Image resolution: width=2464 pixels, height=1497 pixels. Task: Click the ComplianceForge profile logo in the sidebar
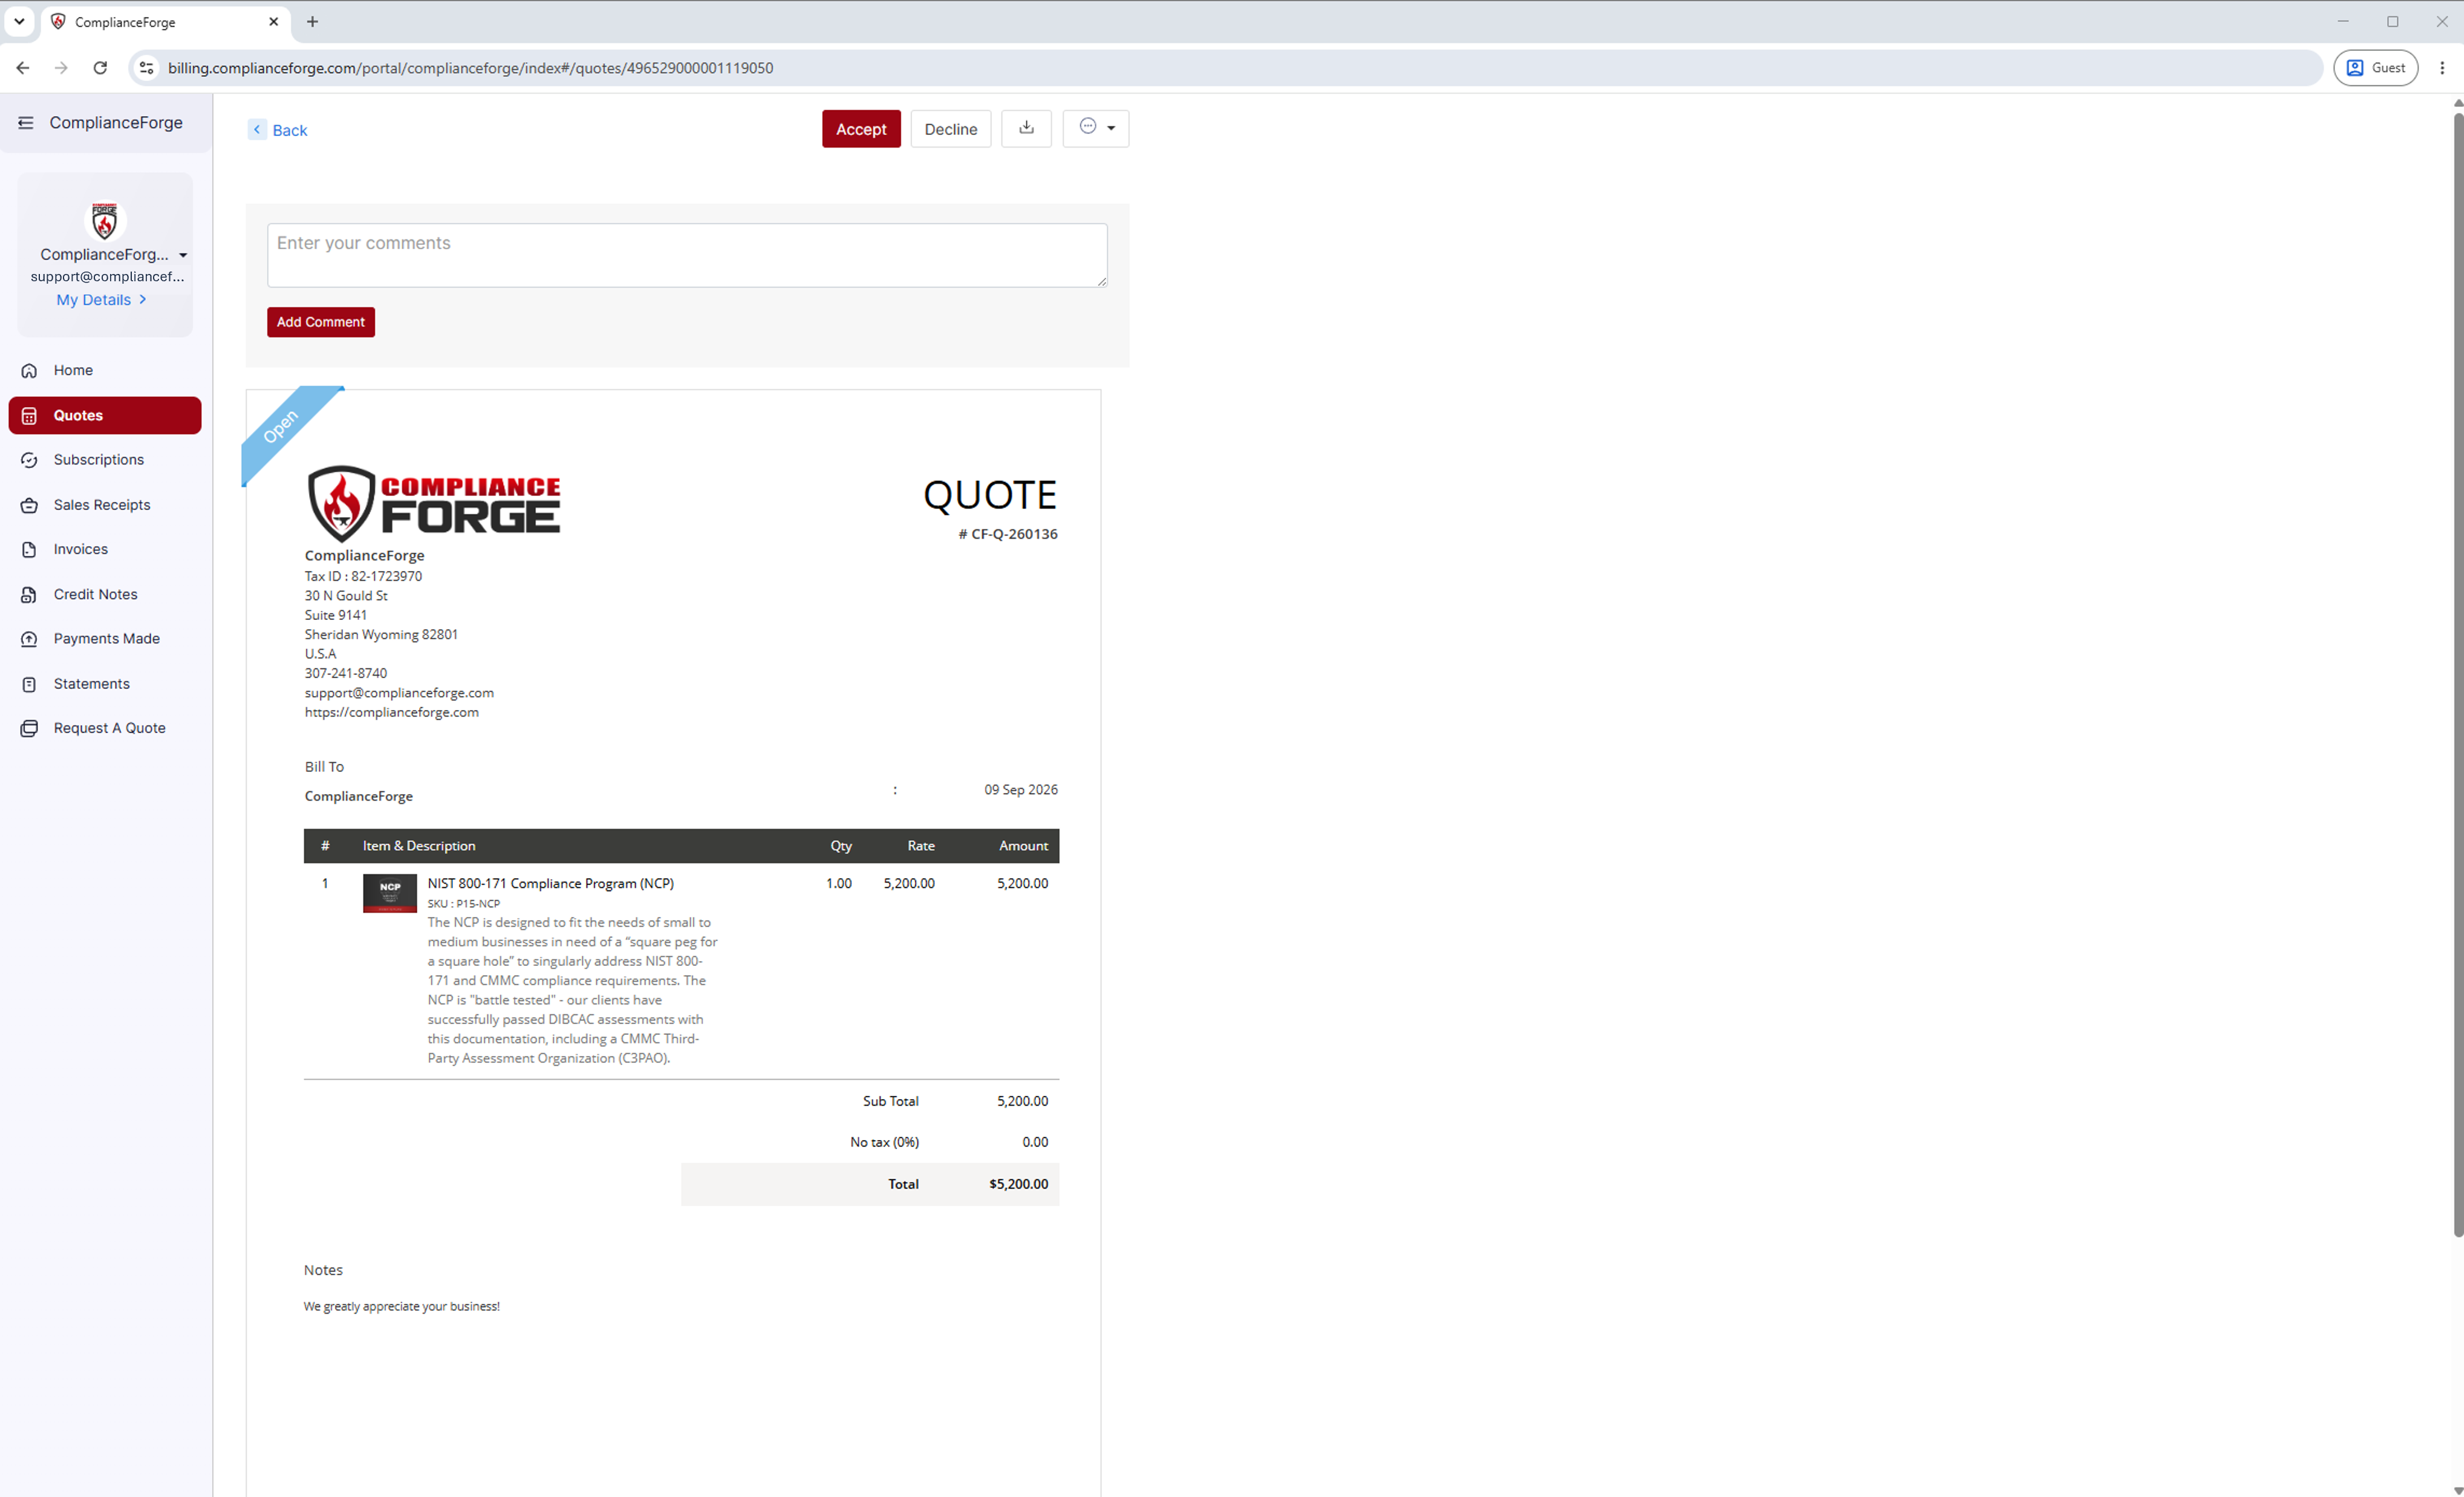pos(104,221)
